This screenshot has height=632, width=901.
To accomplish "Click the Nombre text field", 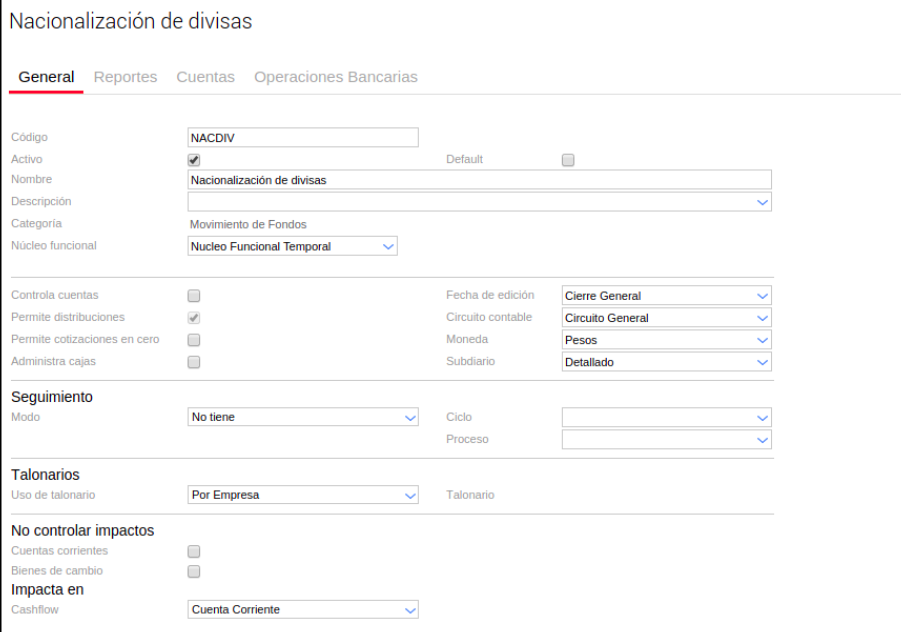I will [x=479, y=180].
